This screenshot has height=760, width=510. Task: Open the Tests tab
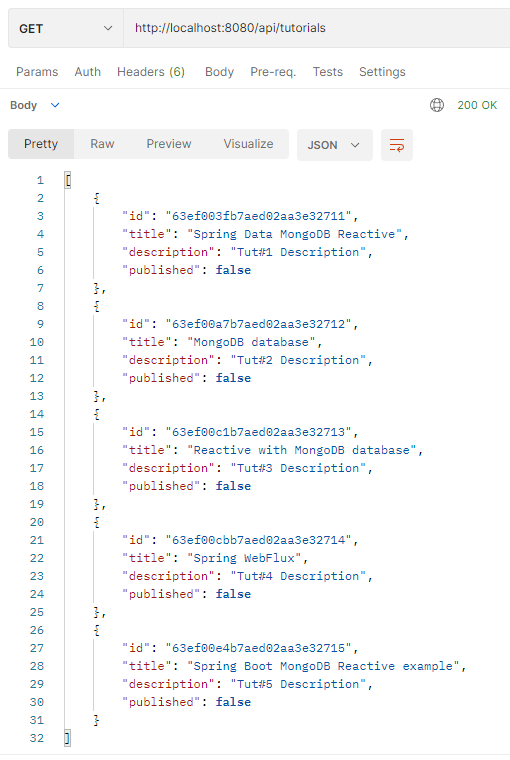click(x=328, y=72)
